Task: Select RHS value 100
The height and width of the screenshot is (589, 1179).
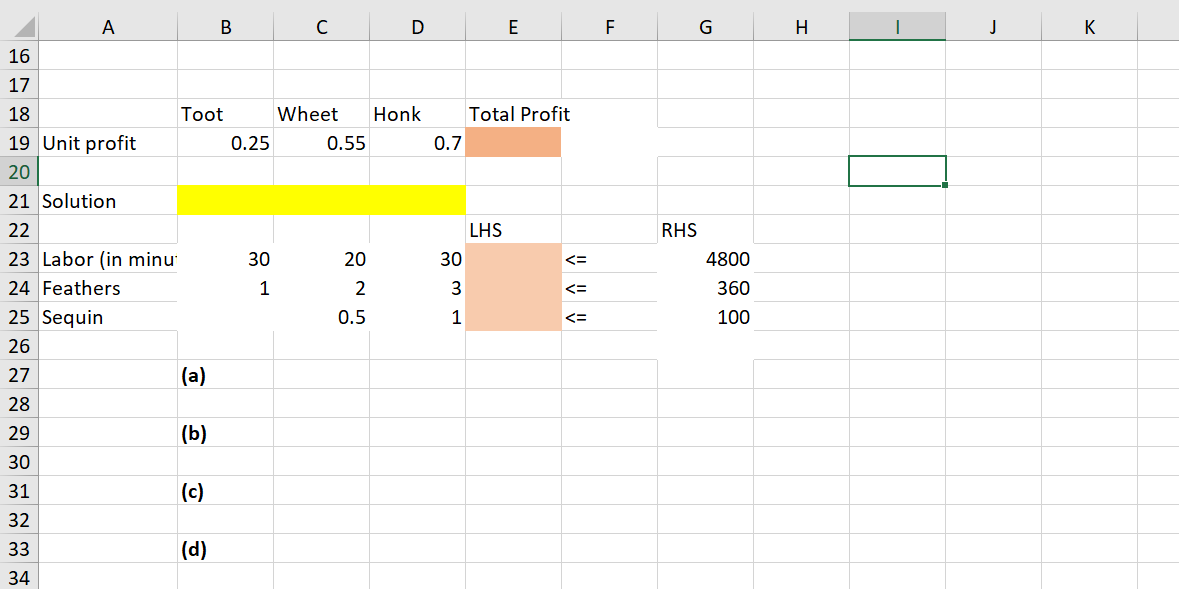Action: tap(705, 317)
